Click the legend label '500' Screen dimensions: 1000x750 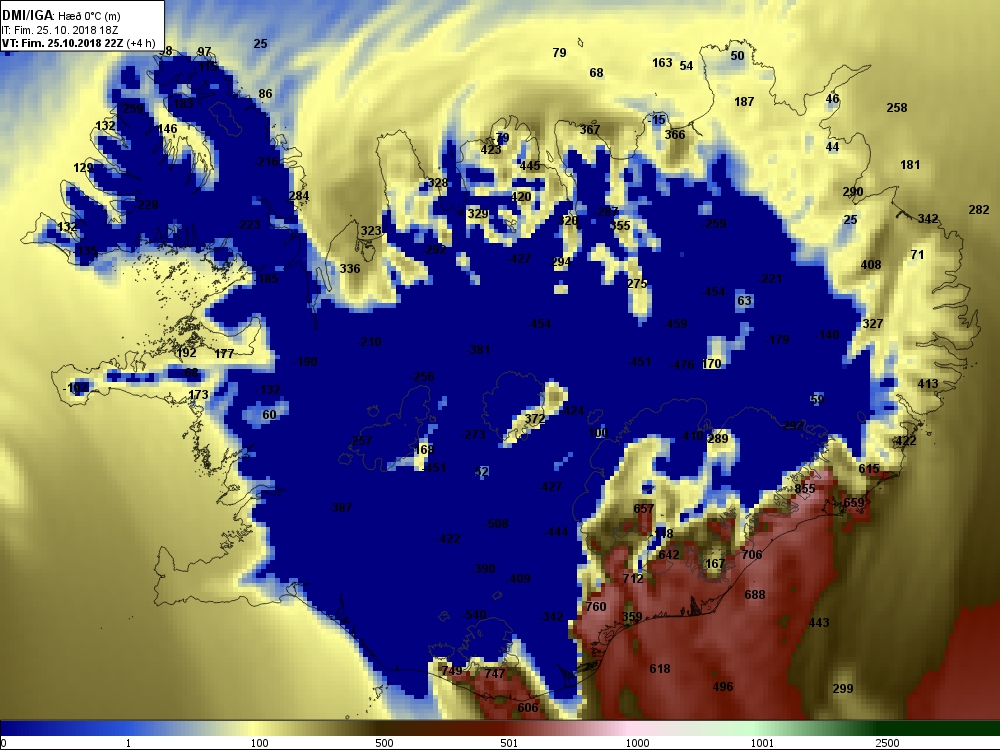(385, 743)
